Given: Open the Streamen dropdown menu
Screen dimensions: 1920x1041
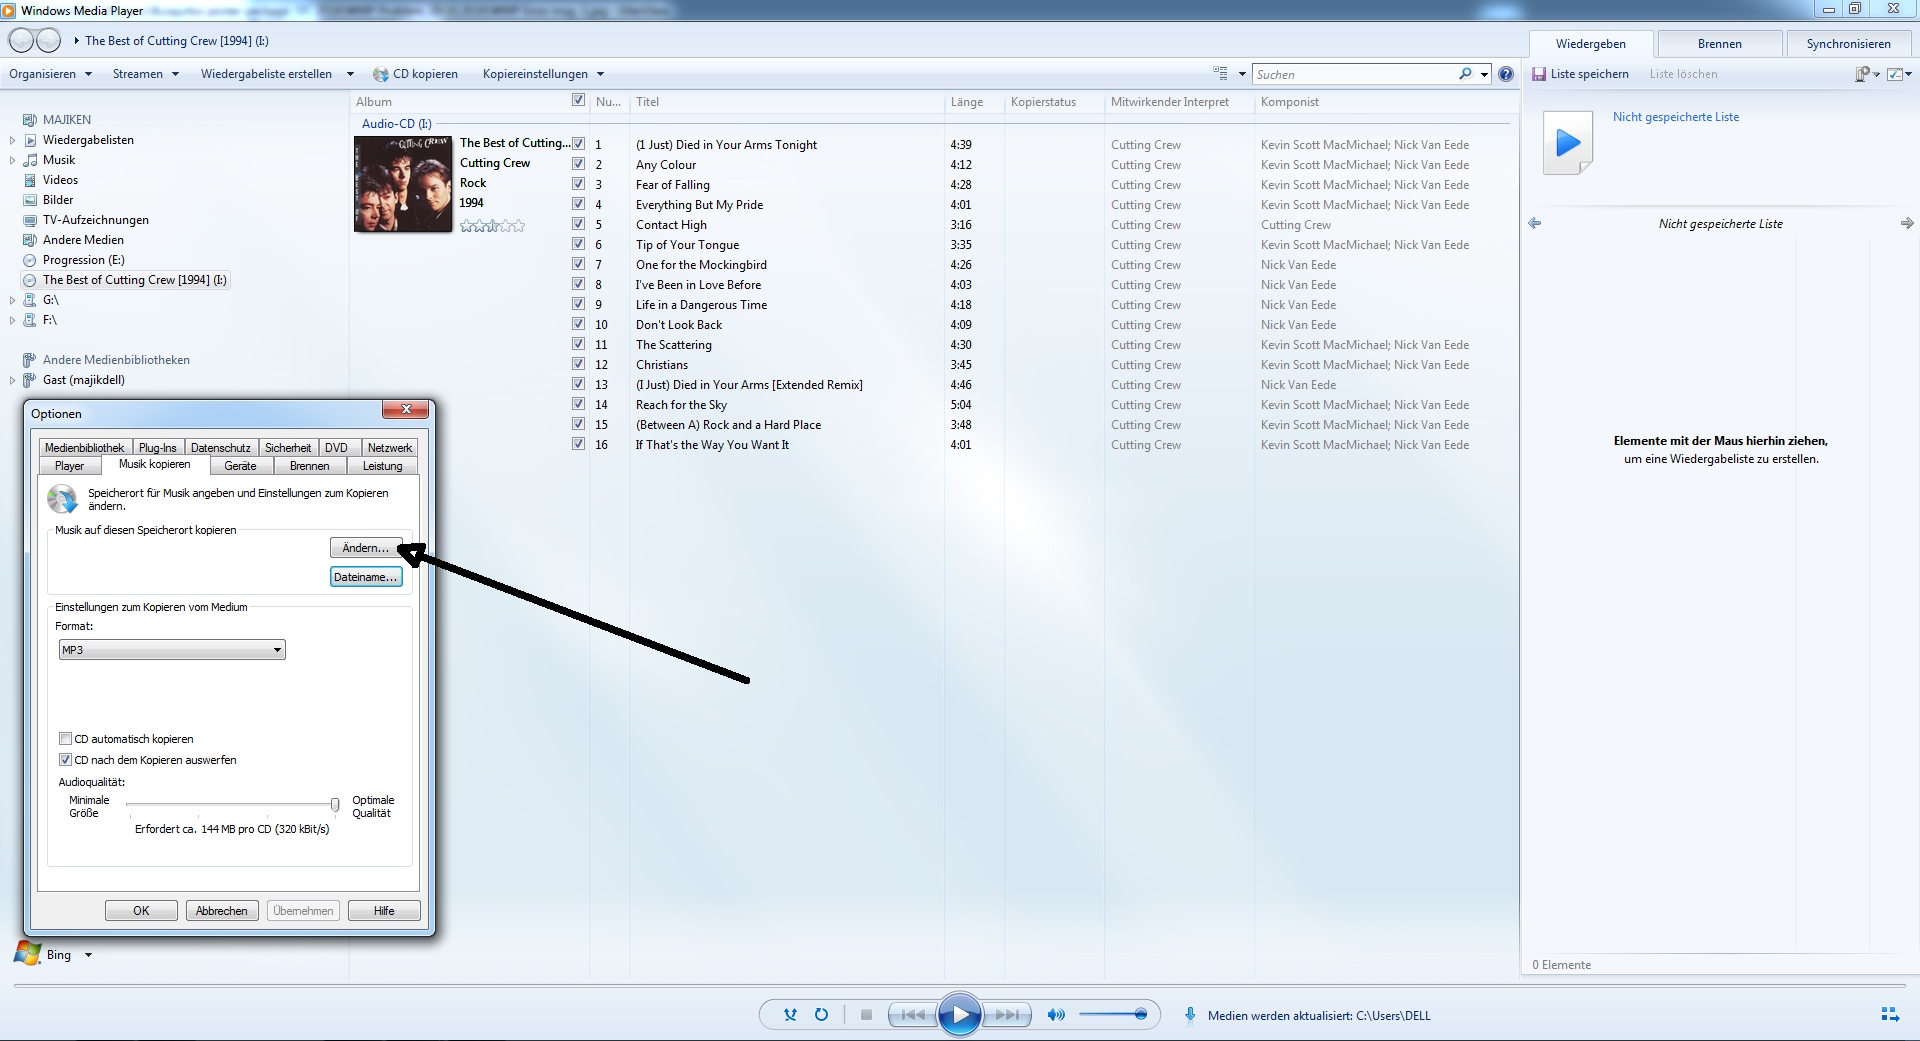Looking at the screenshot, I should coord(146,74).
